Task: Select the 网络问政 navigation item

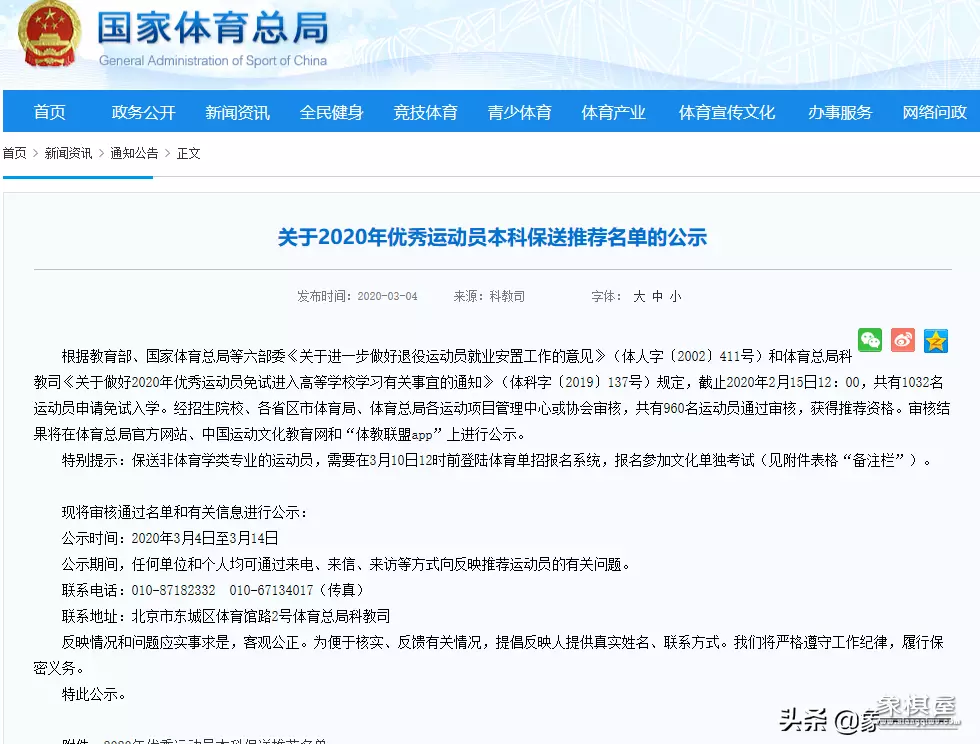Action: (x=934, y=112)
